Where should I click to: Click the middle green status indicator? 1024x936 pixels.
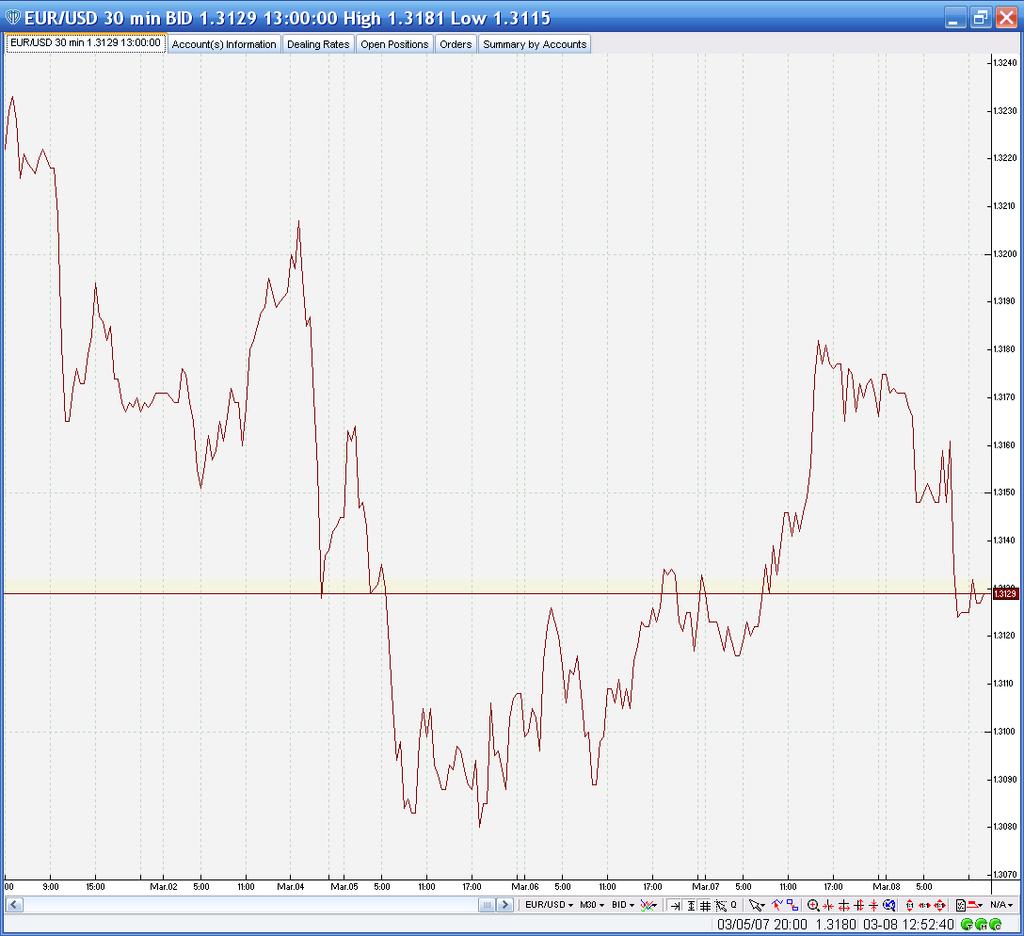[x=982, y=924]
